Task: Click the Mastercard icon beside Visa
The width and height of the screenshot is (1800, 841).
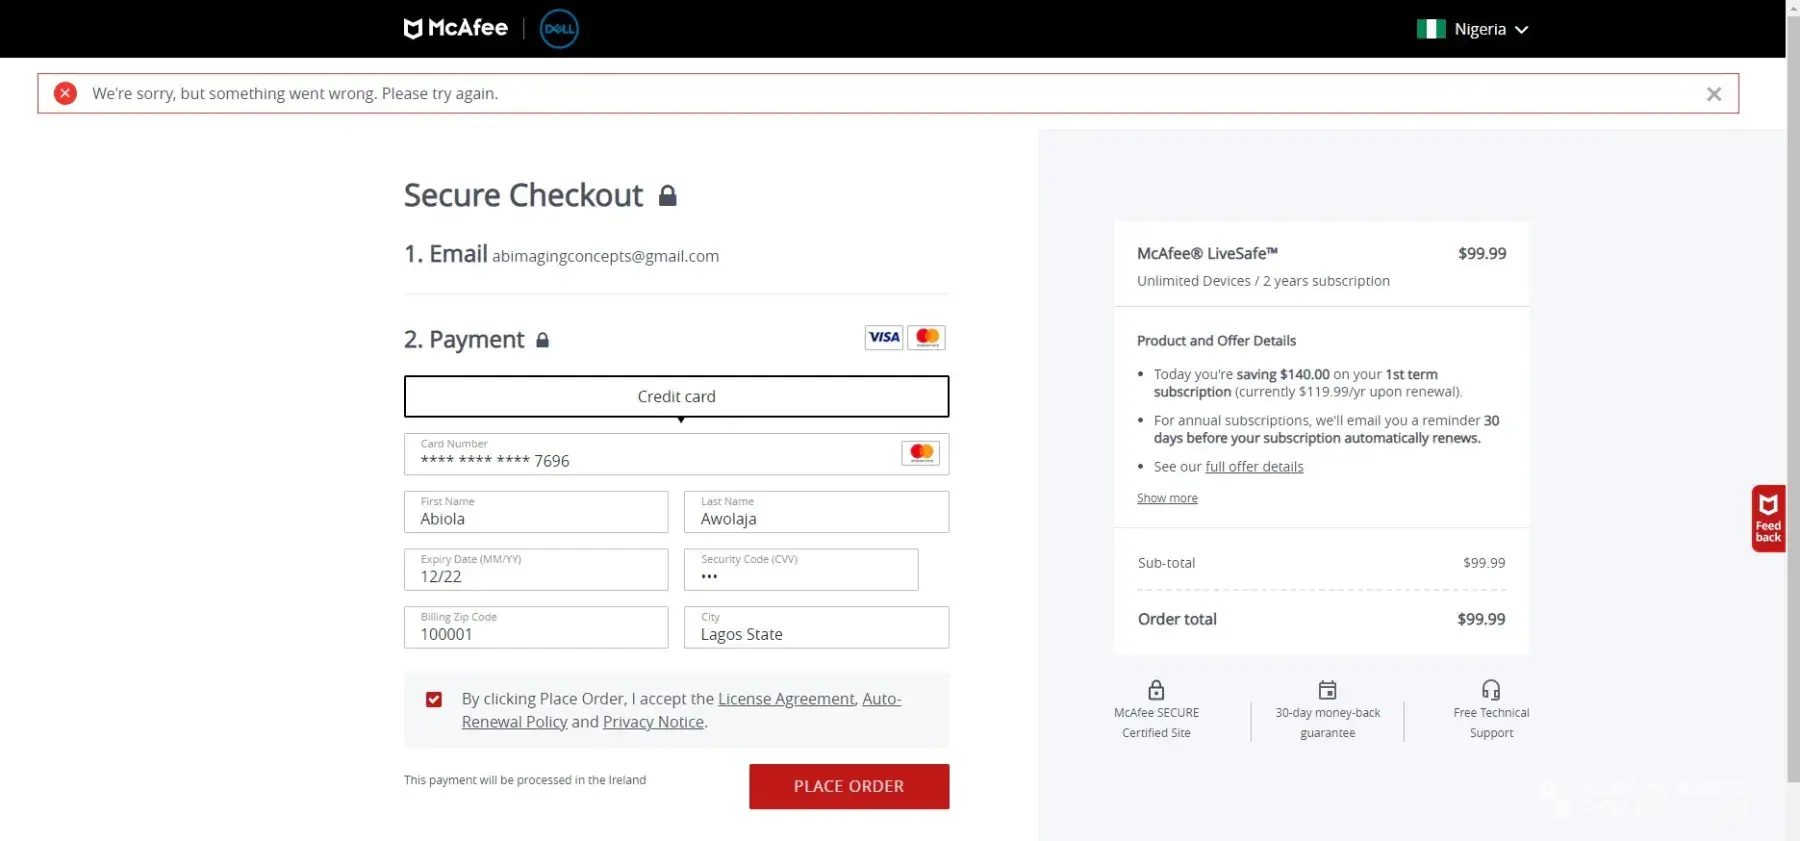Action: (927, 338)
